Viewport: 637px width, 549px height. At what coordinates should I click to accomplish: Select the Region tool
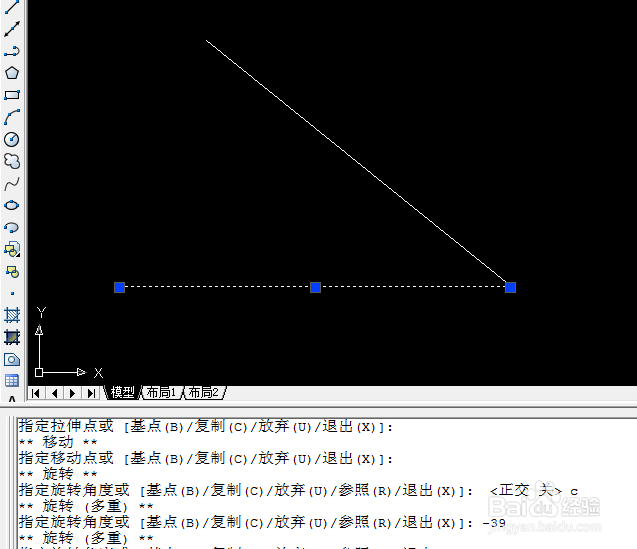click(x=12, y=359)
